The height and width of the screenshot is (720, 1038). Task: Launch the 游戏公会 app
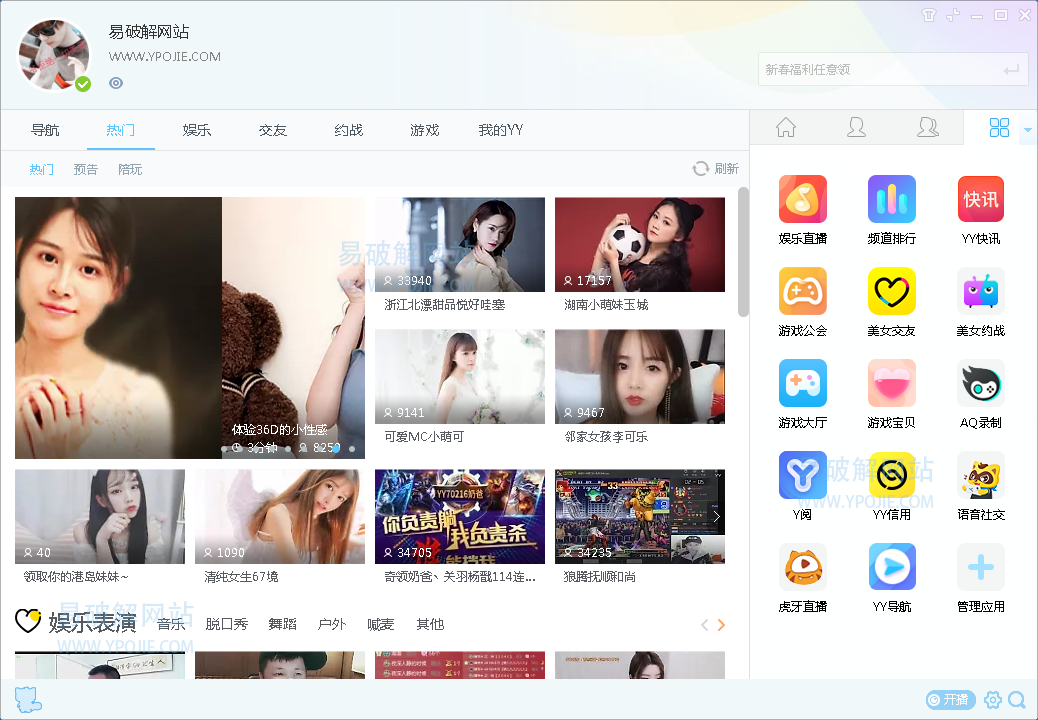point(802,291)
